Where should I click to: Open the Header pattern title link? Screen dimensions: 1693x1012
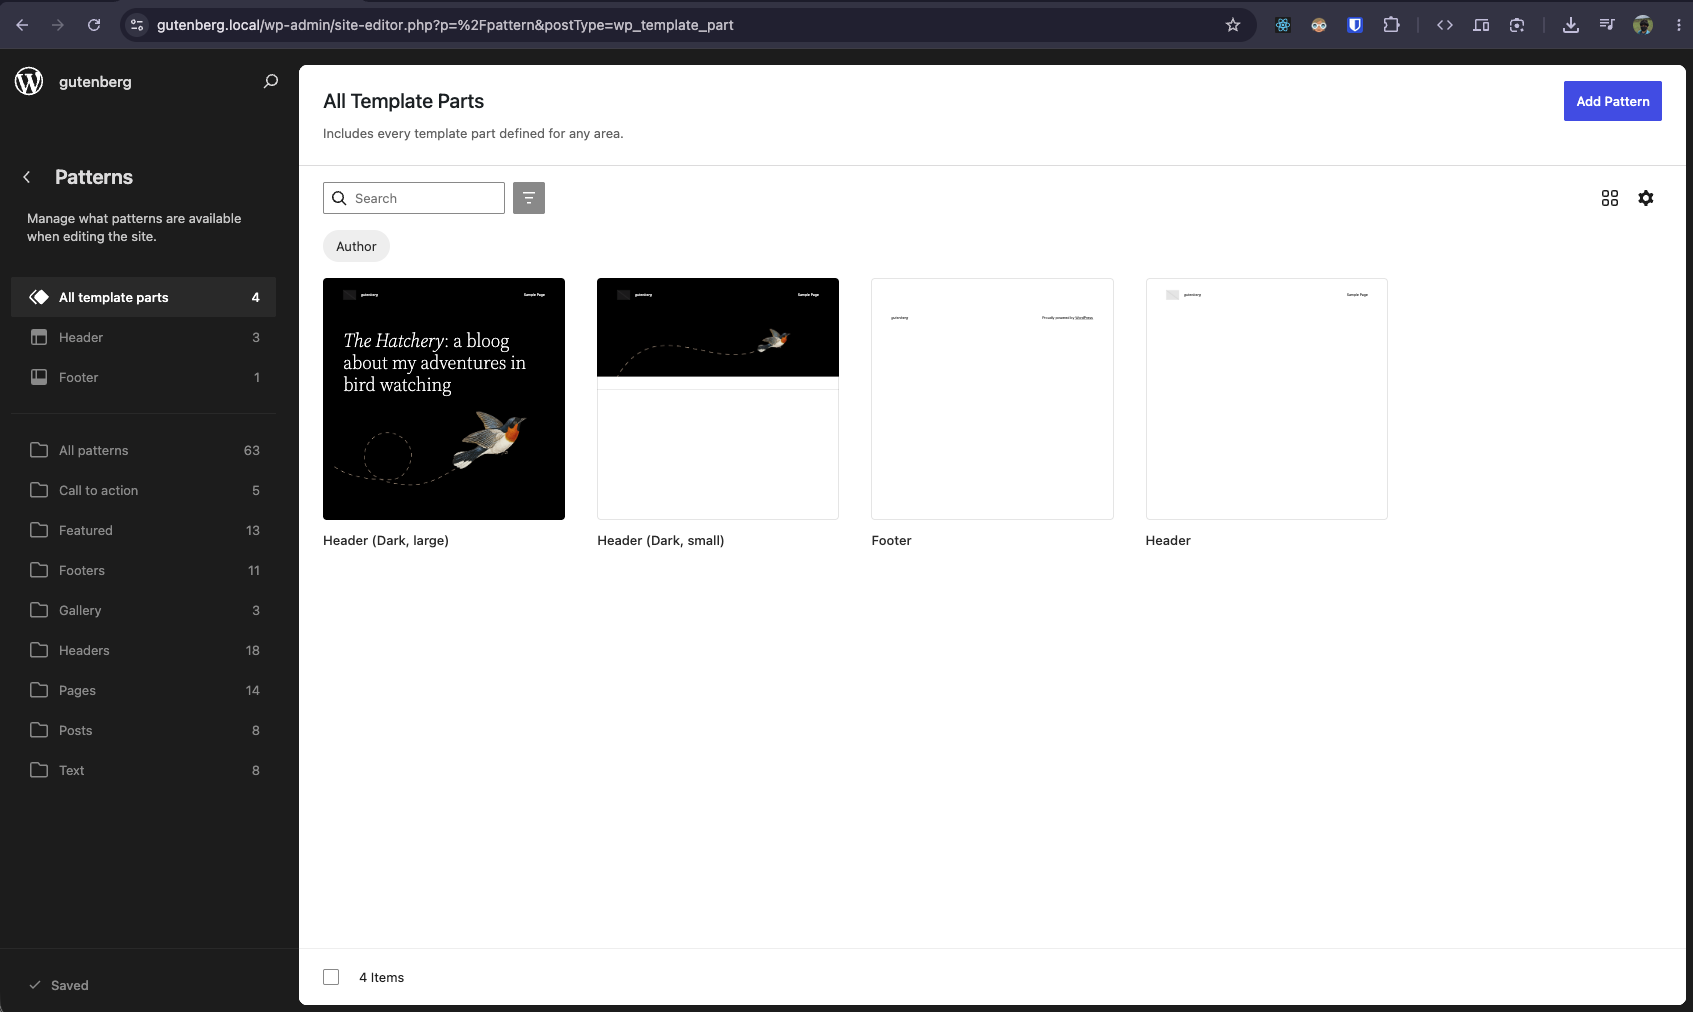coord(1168,540)
